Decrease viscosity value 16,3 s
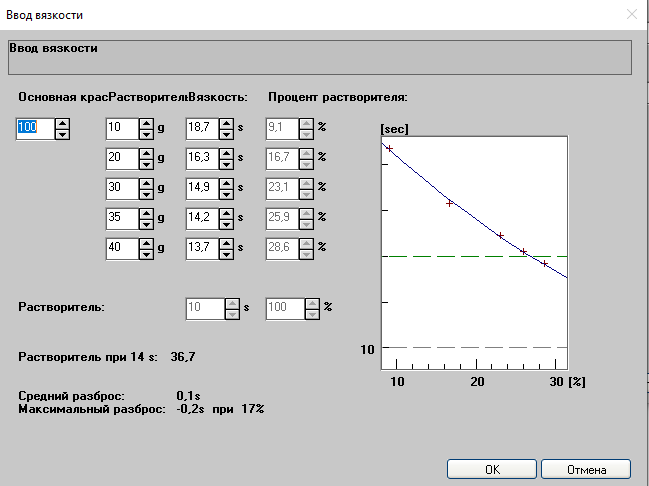649x486 pixels. click(x=226, y=164)
